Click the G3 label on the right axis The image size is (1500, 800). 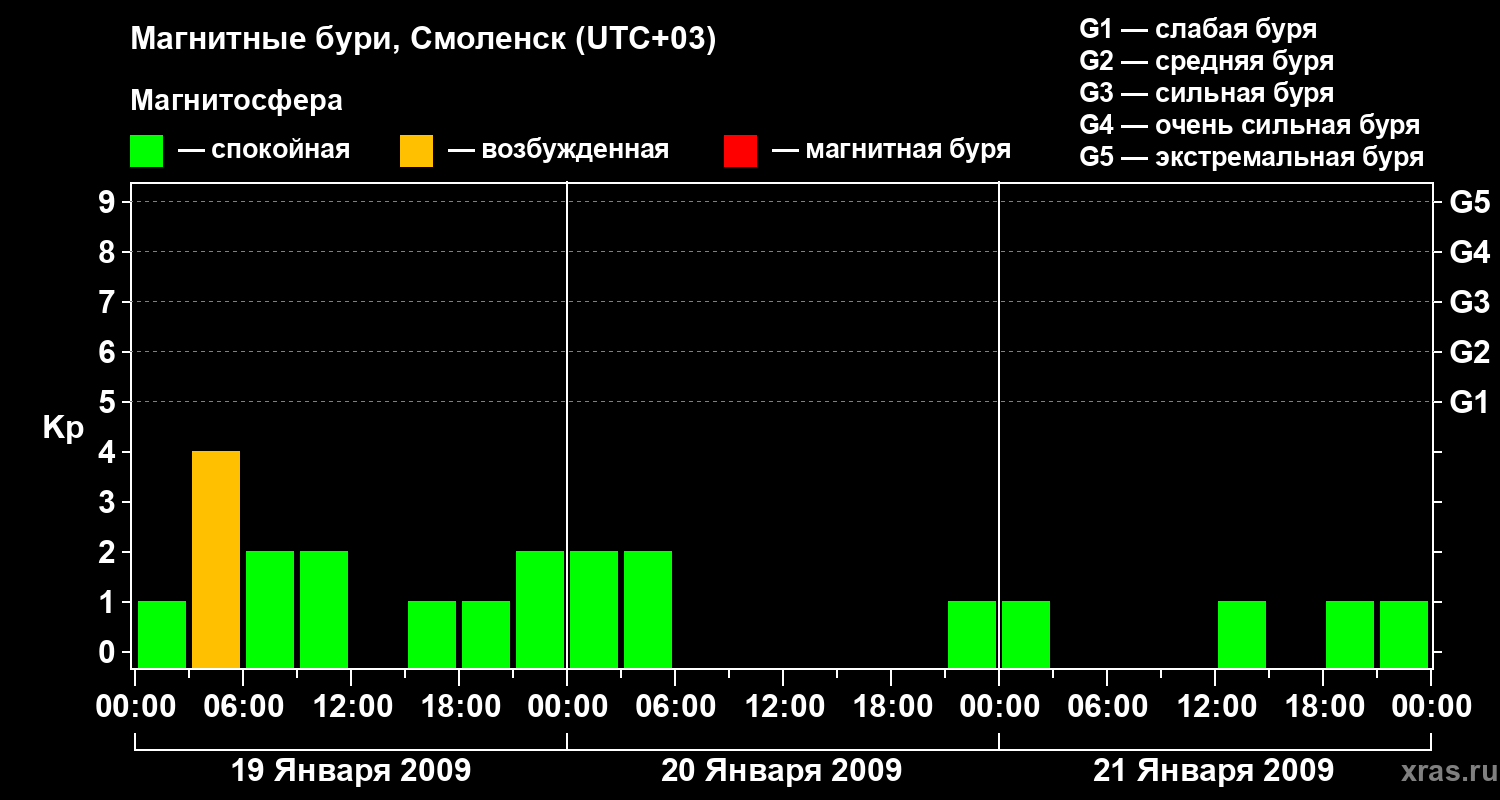[x=1469, y=302]
